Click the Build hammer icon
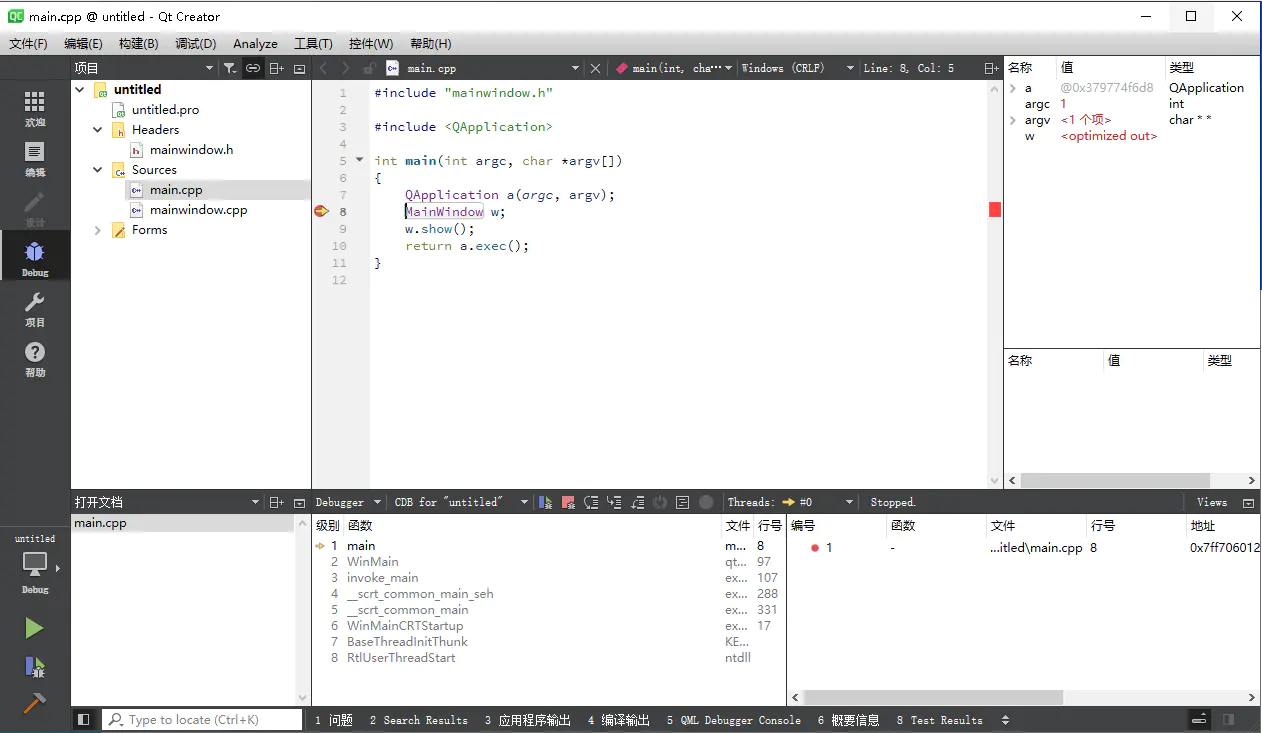 pos(34,703)
